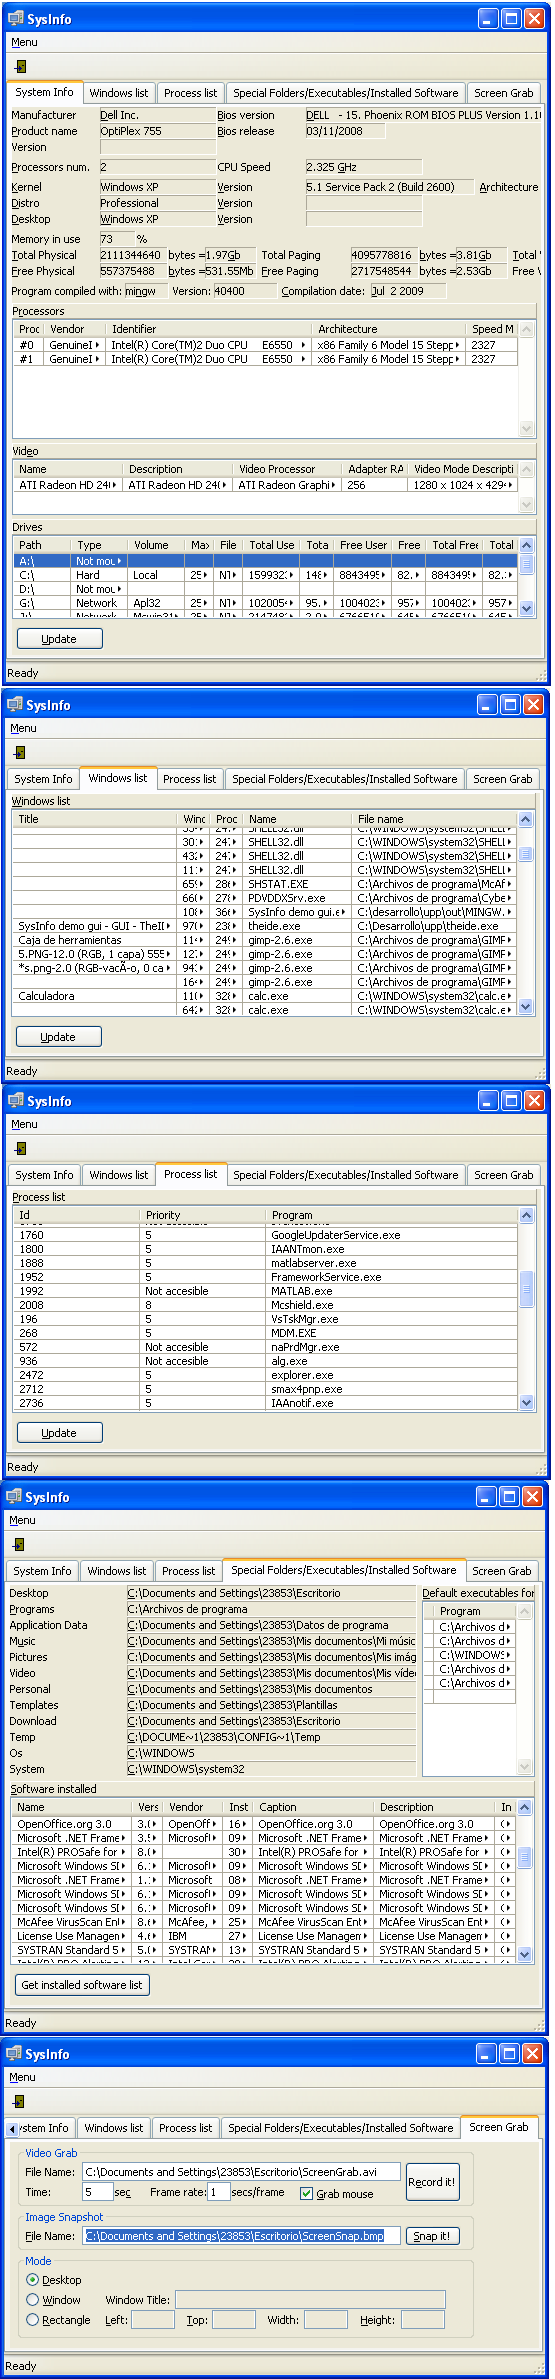In Process list window, open Special Folders tab

[x=346, y=1175]
